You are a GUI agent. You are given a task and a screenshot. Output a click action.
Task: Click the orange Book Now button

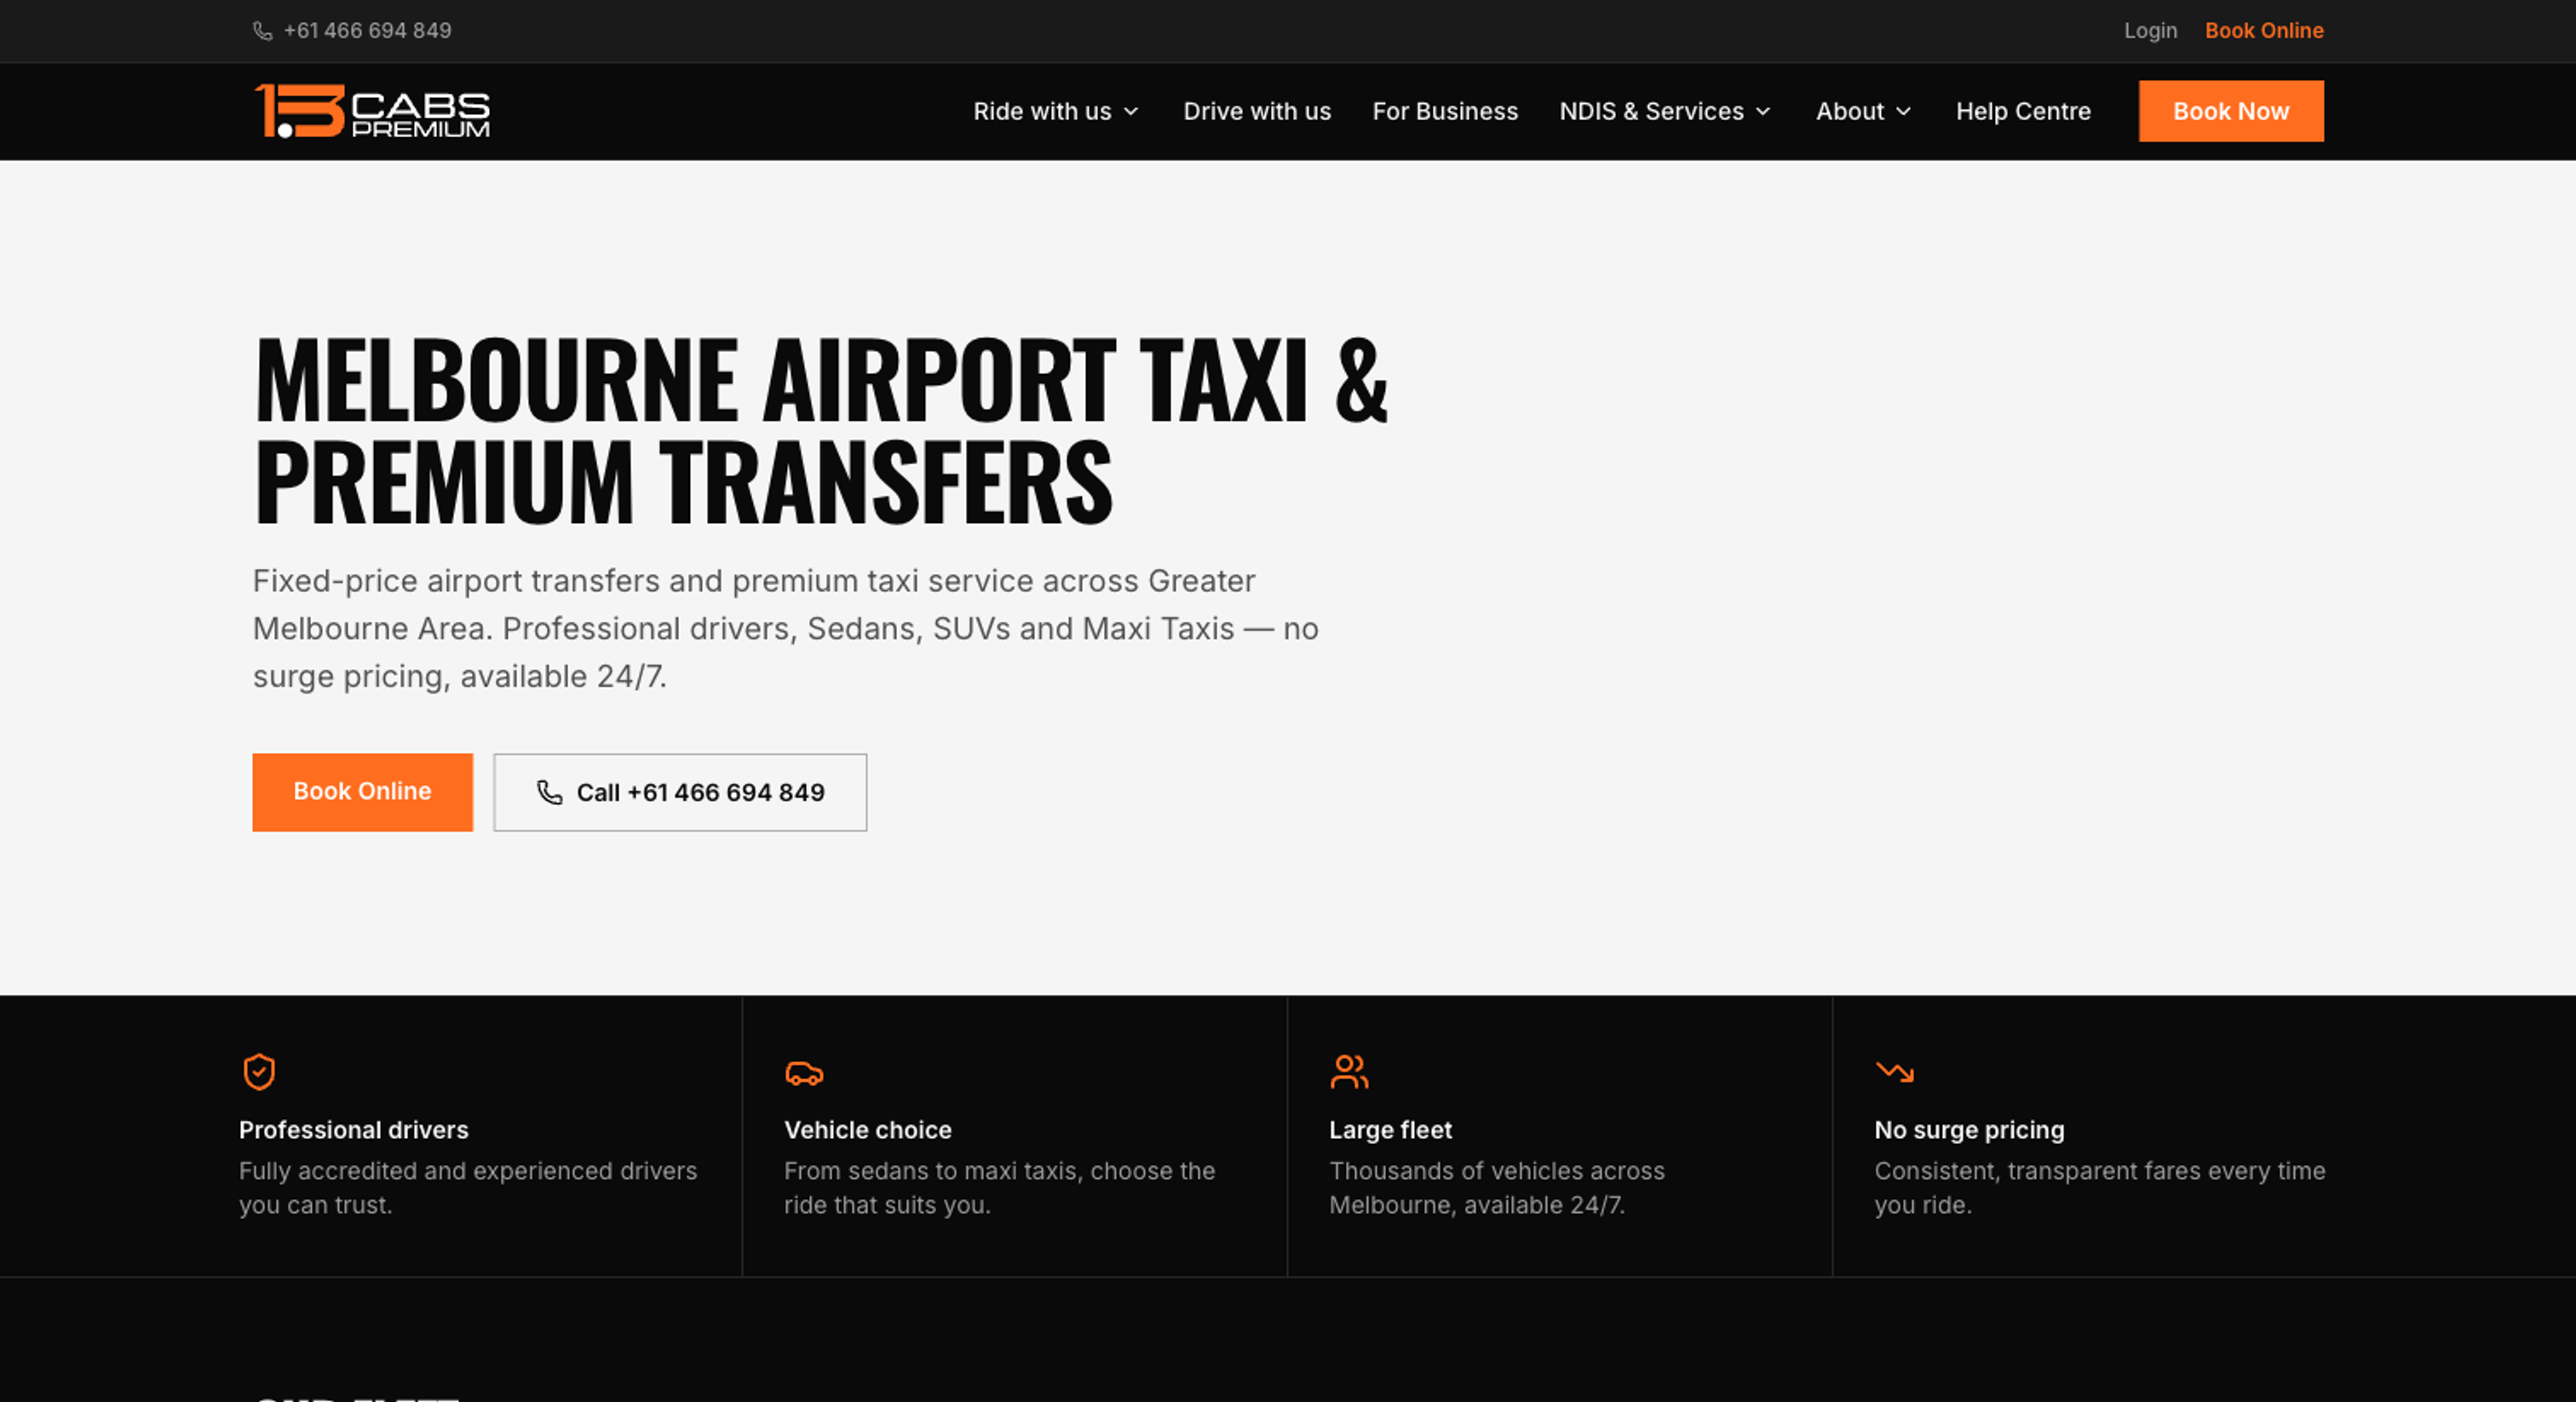(2231, 111)
